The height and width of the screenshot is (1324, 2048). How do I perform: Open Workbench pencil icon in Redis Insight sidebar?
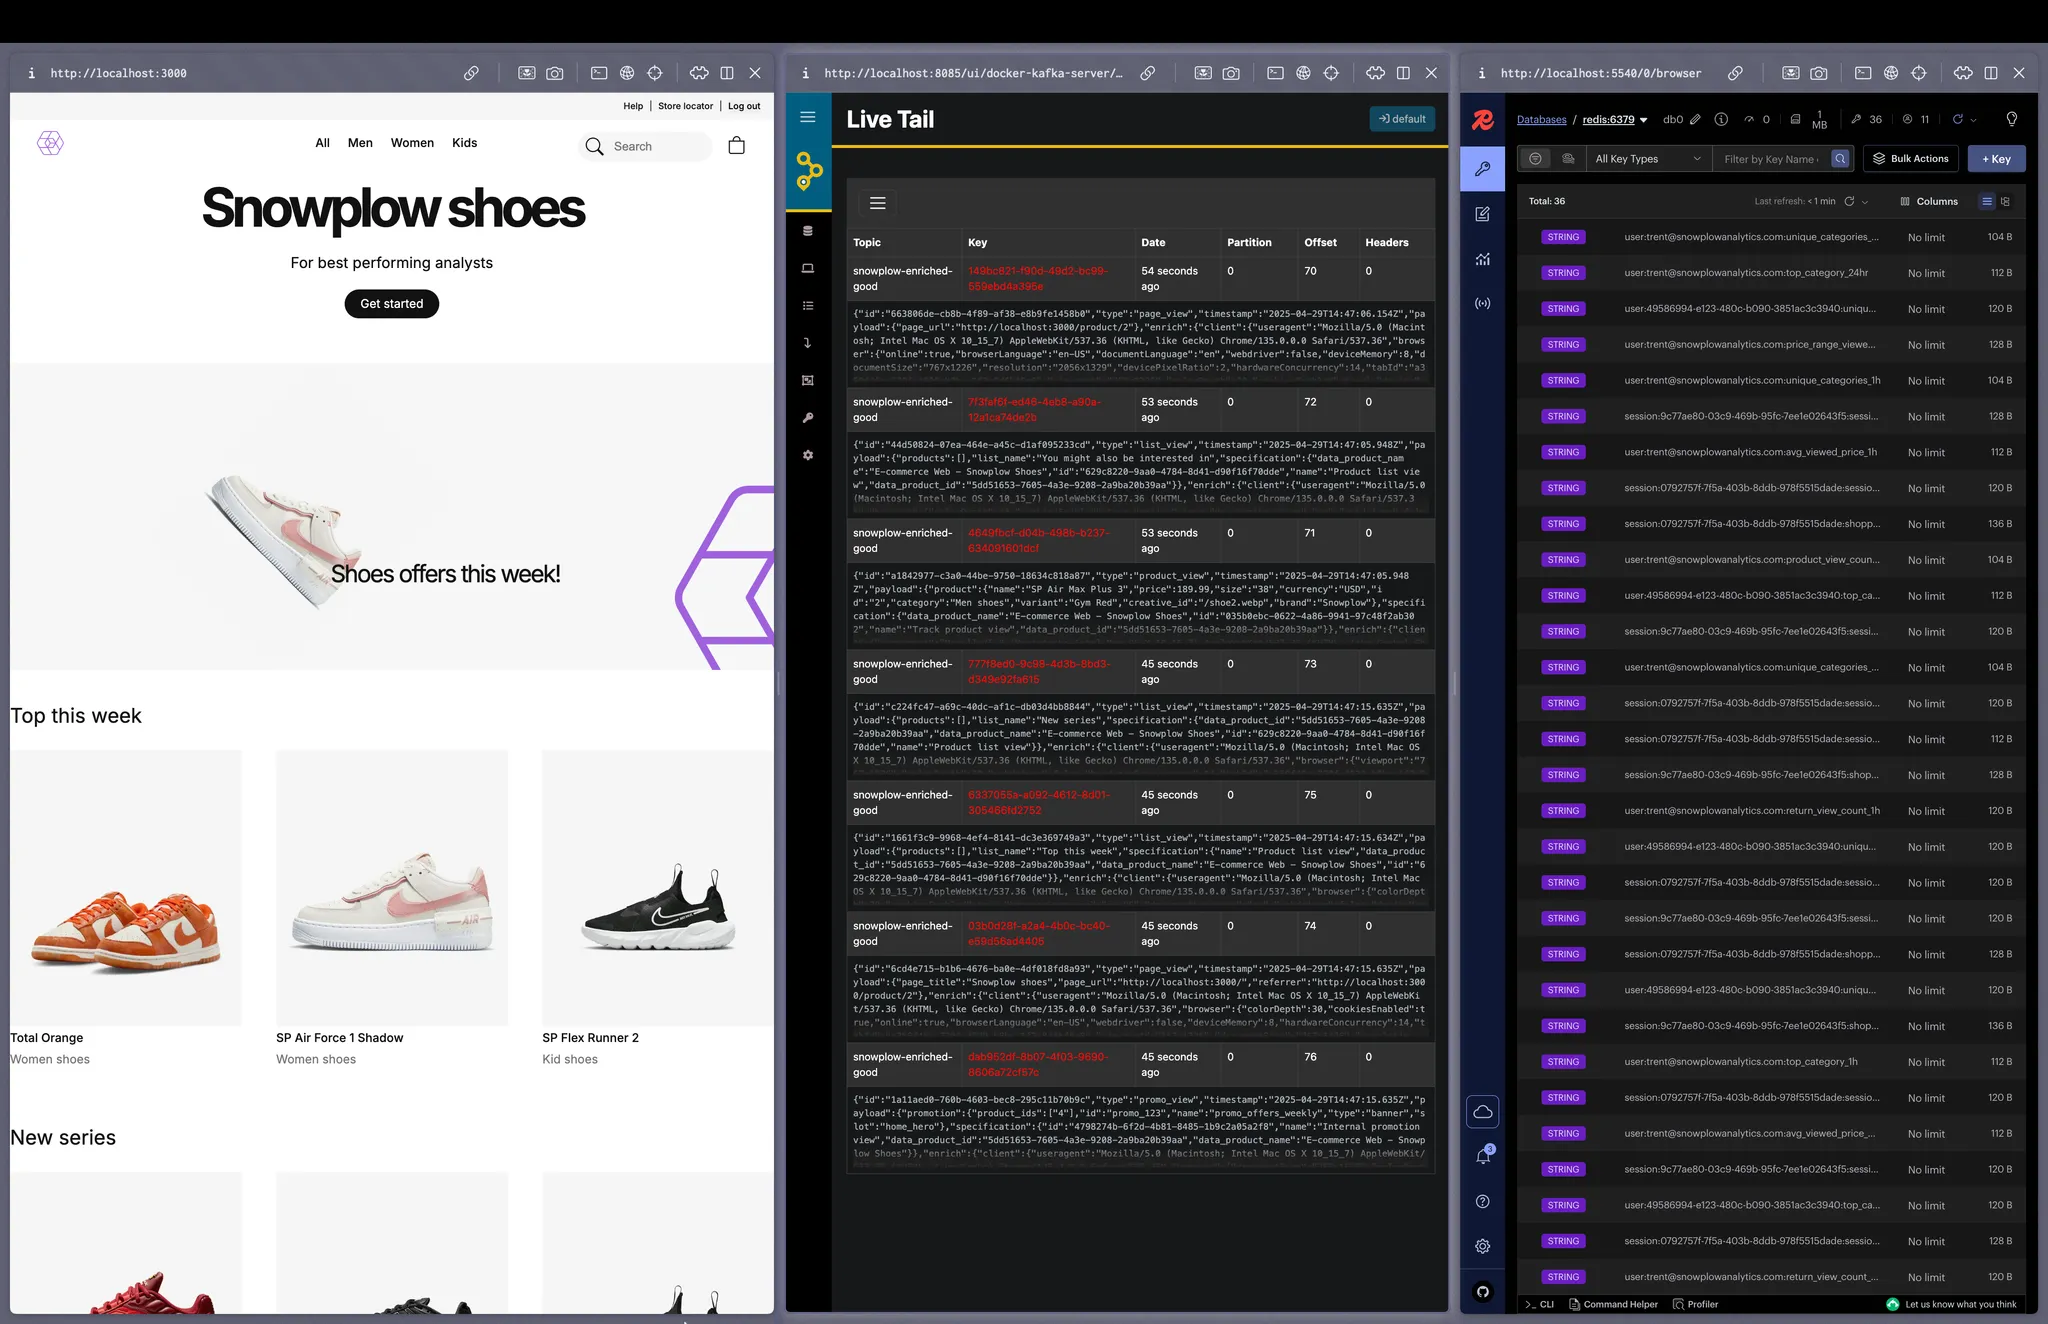pyautogui.click(x=1482, y=213)
